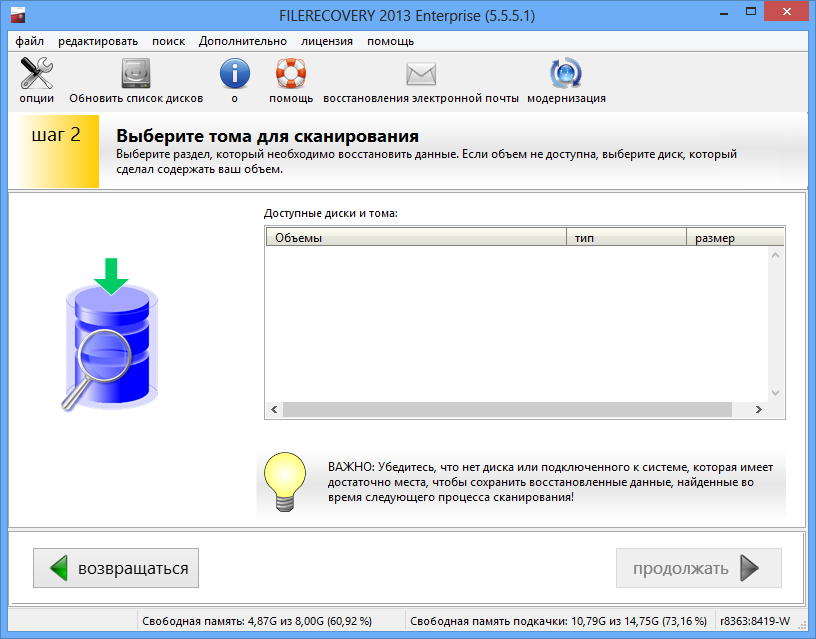Sort by the тип column header
816x639 pixels.
coord(627,238)
